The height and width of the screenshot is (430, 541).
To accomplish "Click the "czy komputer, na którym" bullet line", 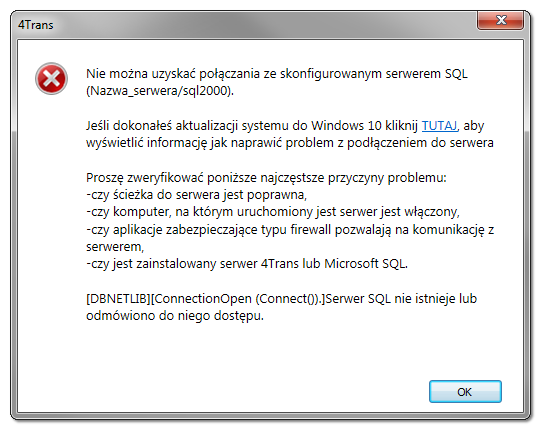I will (x=273, y=212).
